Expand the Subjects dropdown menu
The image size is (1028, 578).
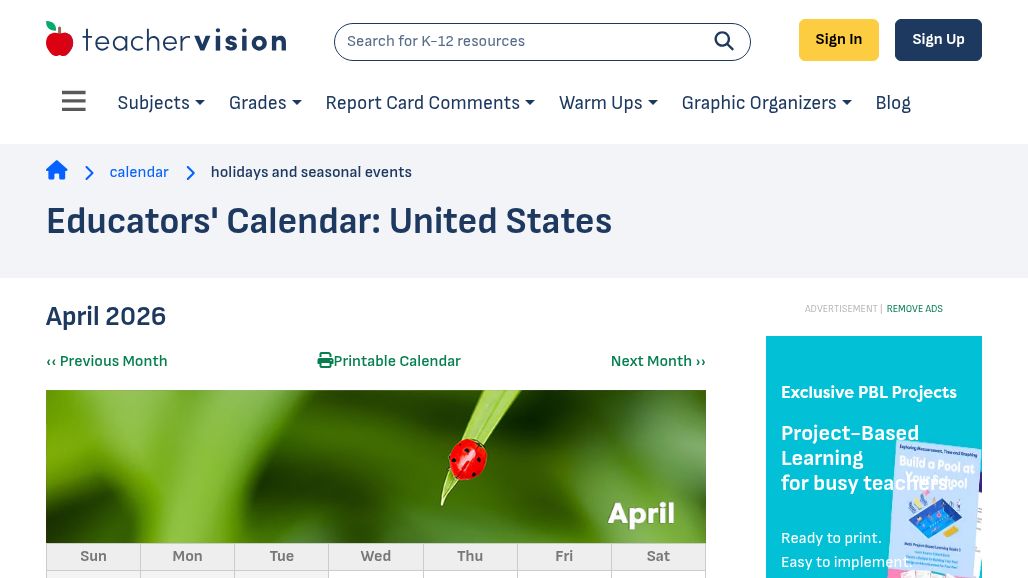coord(161,103)
